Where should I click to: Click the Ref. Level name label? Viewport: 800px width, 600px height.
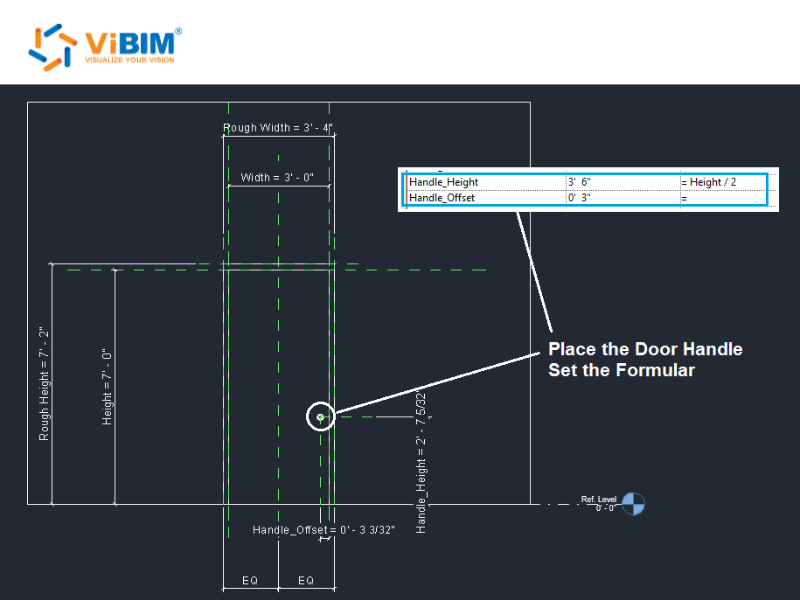(598, 499)
